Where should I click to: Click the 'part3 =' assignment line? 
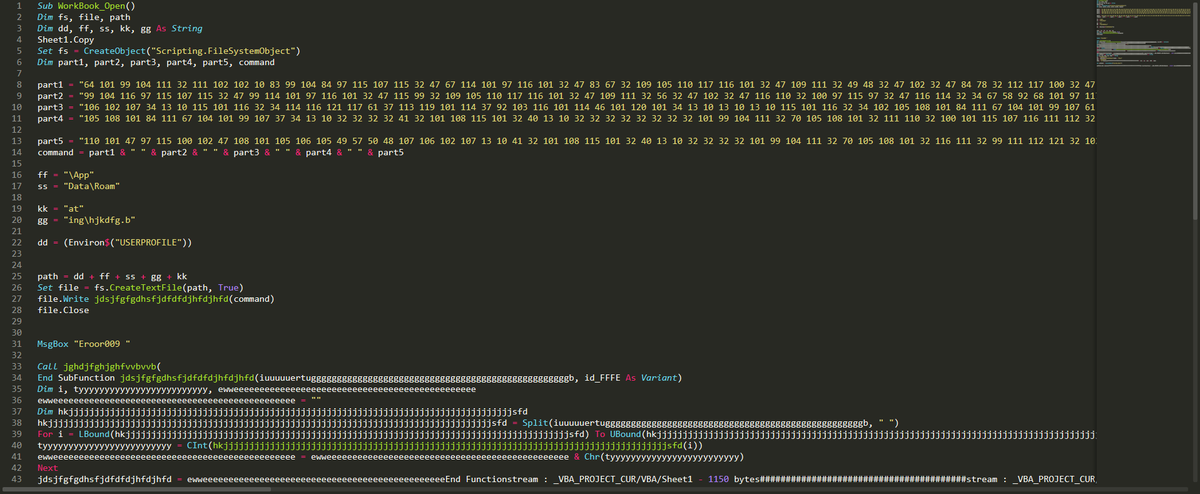coord(567,107)
